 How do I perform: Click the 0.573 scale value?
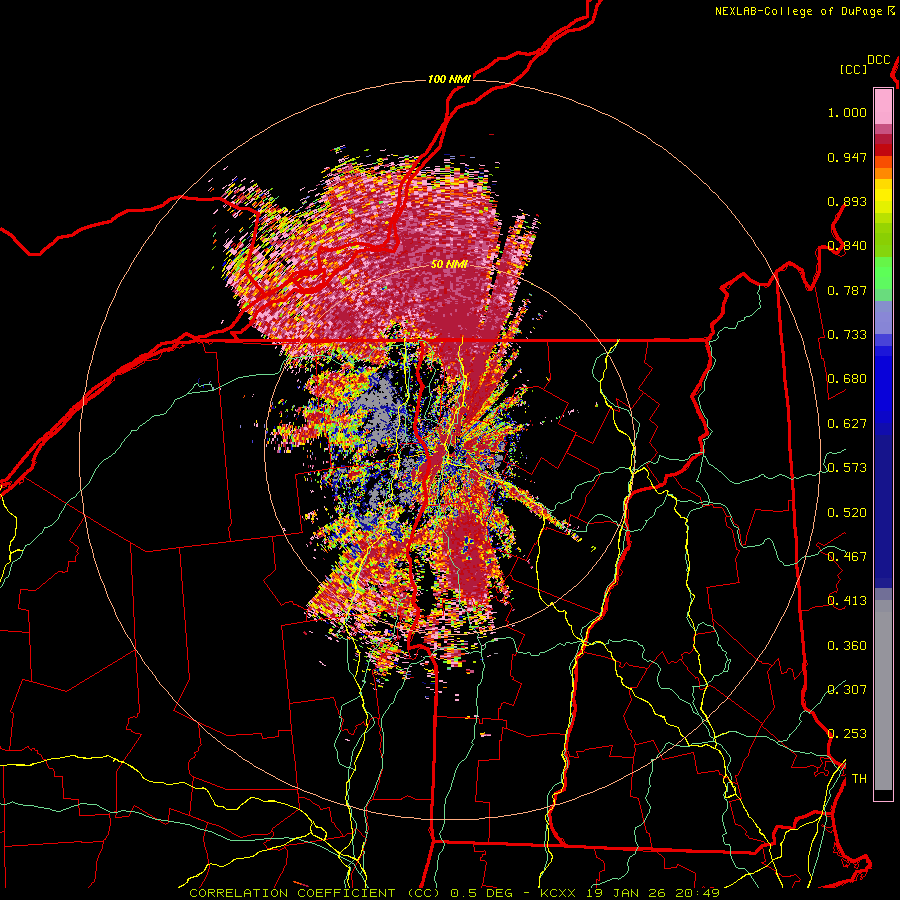[847, 468]
